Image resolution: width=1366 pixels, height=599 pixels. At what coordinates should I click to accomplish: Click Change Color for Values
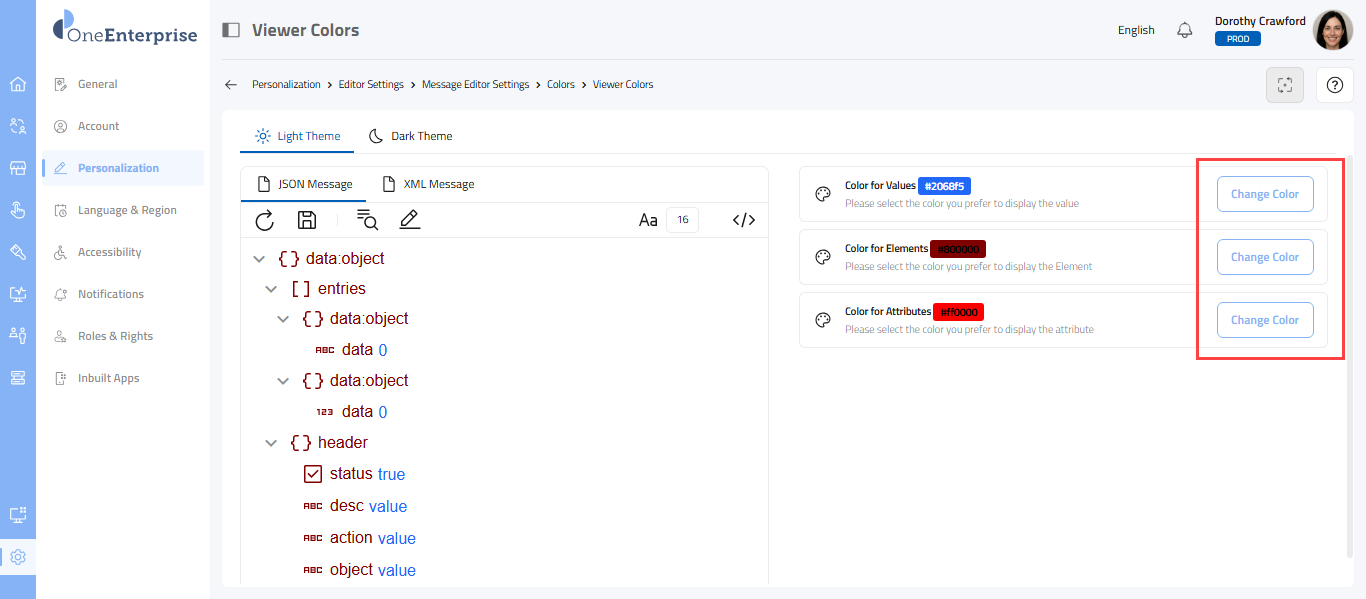[1264, 194]
